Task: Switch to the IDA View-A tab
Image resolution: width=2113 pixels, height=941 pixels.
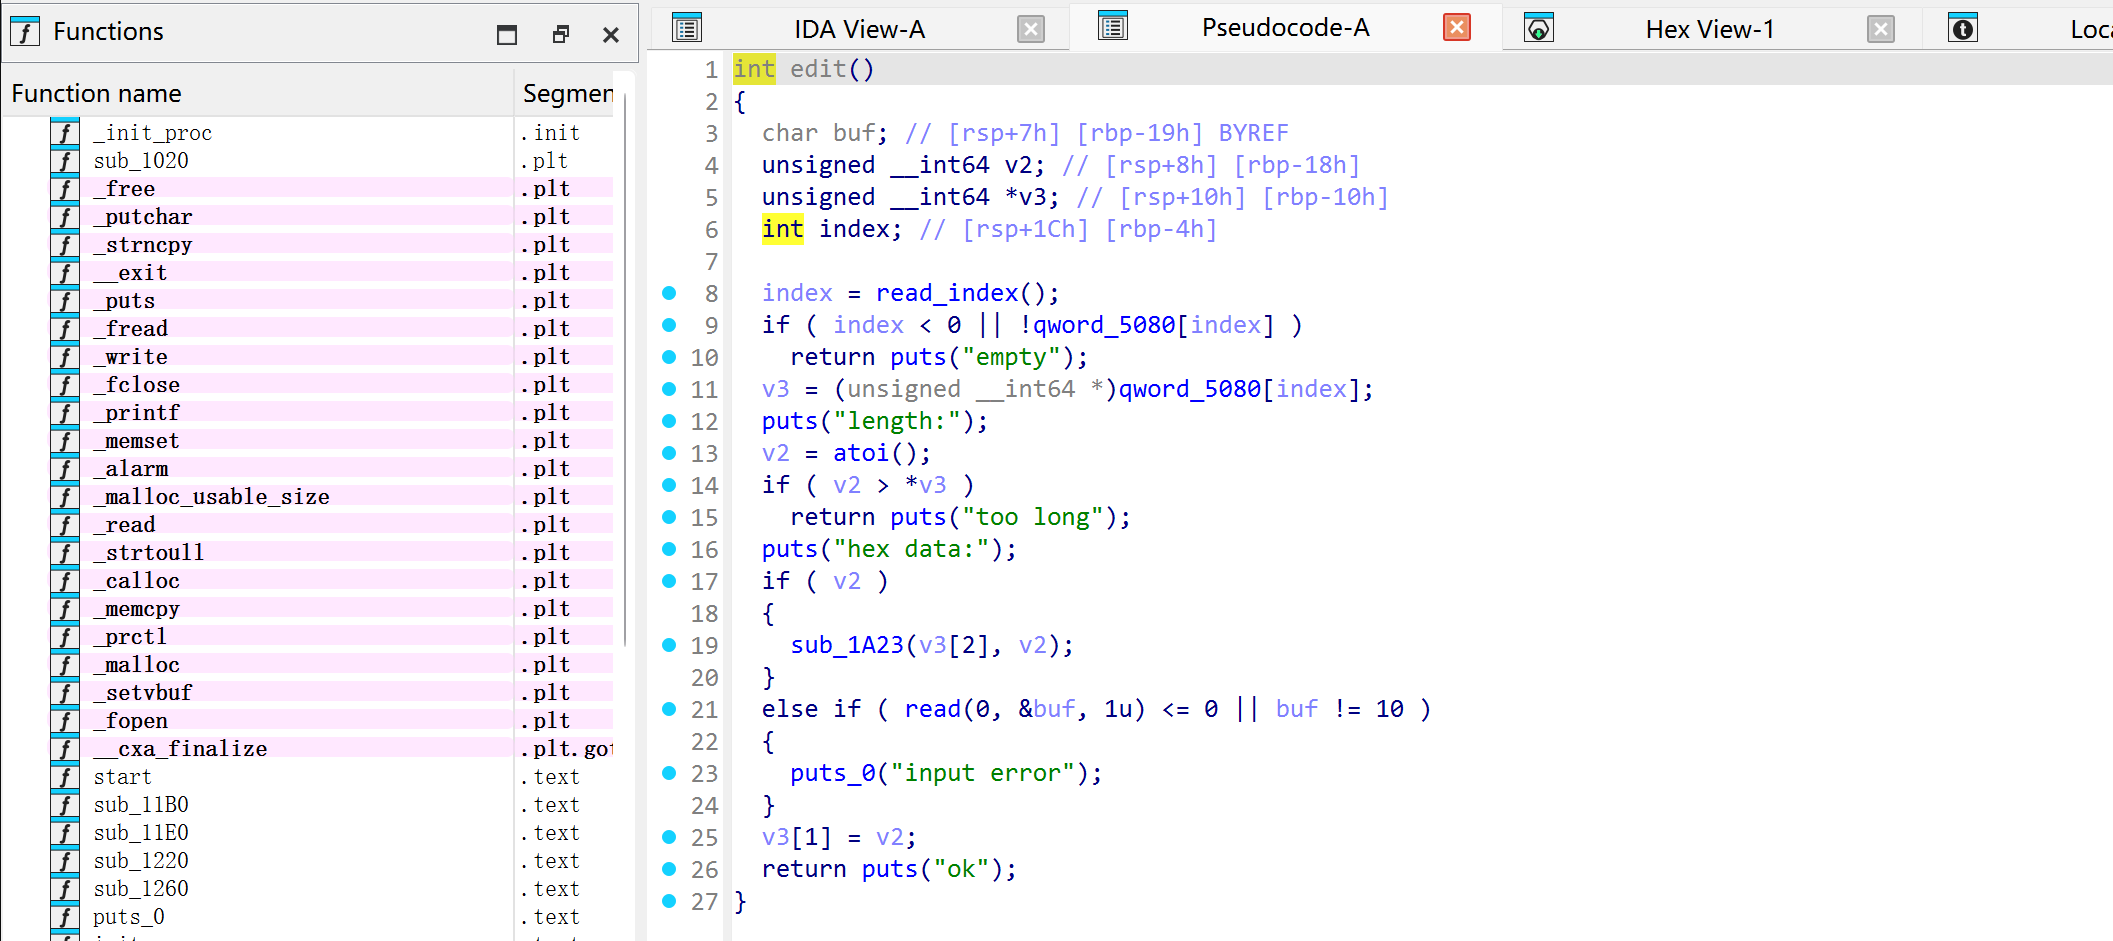Action: [859, 29]
